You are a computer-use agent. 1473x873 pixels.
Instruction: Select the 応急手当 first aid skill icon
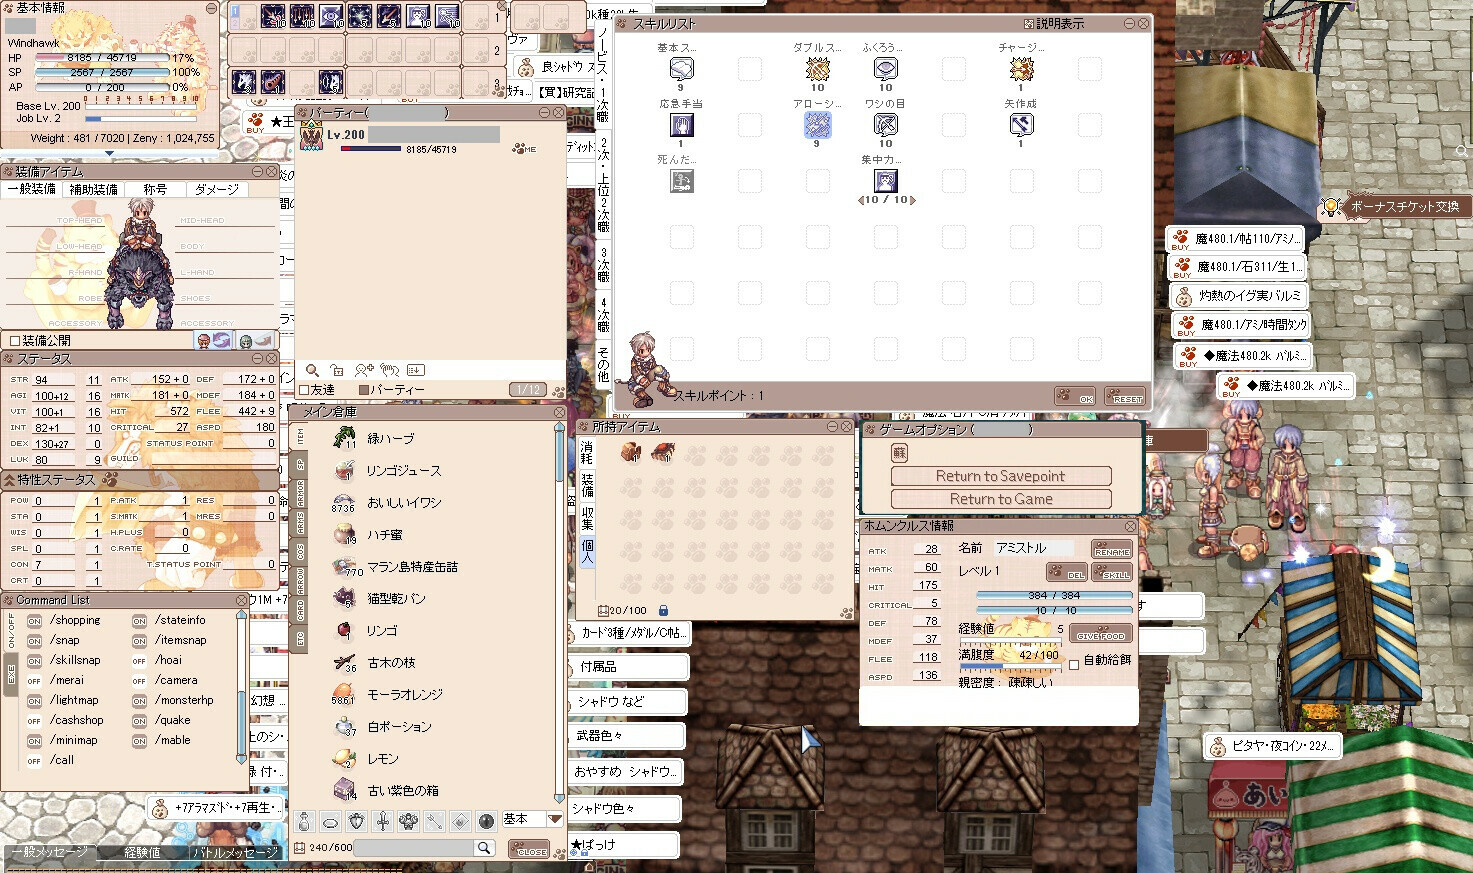[x=681, y=125]
